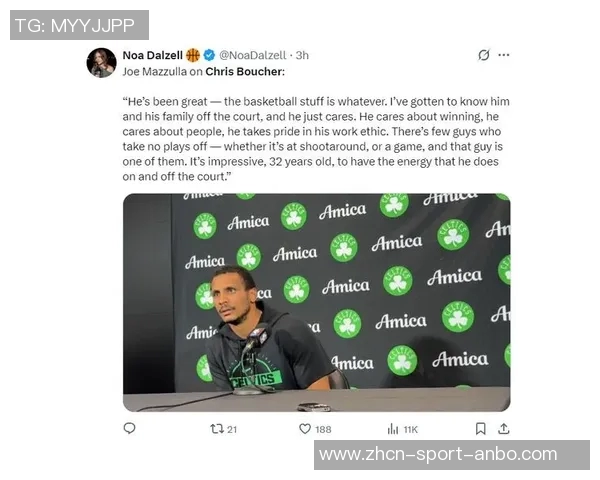
Task: Click the blue verified badge
Action: point(208,55)
